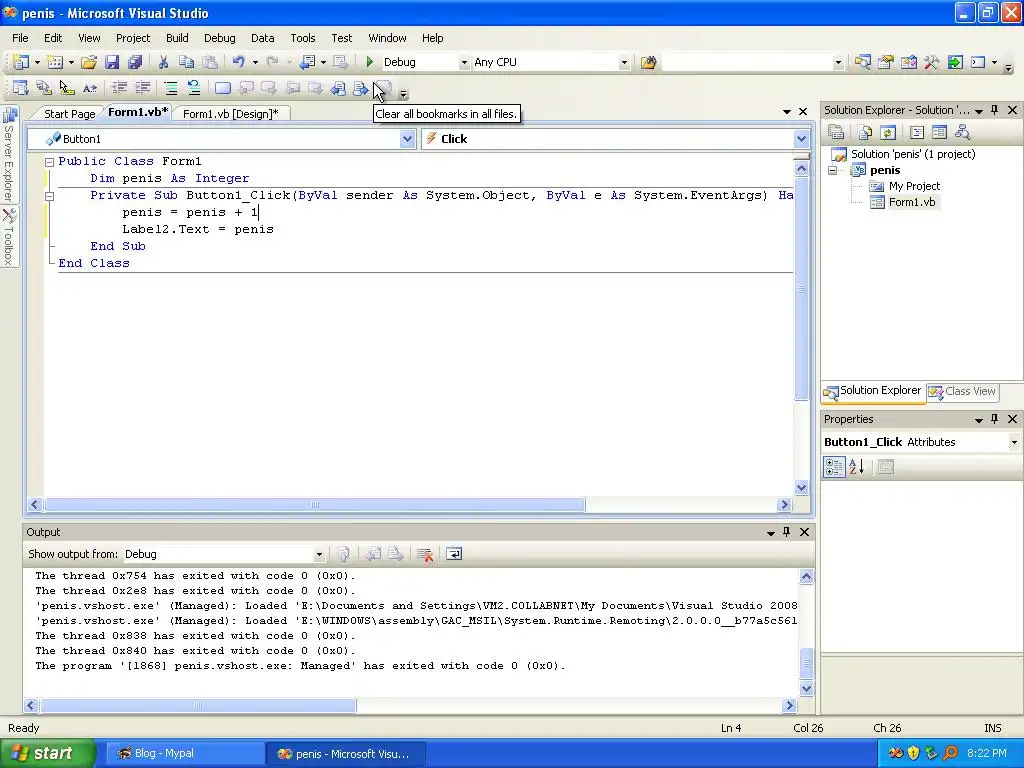Open the Build menu
Image resolution: width=1024 pixels, height=768 pixels.
click(177, 38)
